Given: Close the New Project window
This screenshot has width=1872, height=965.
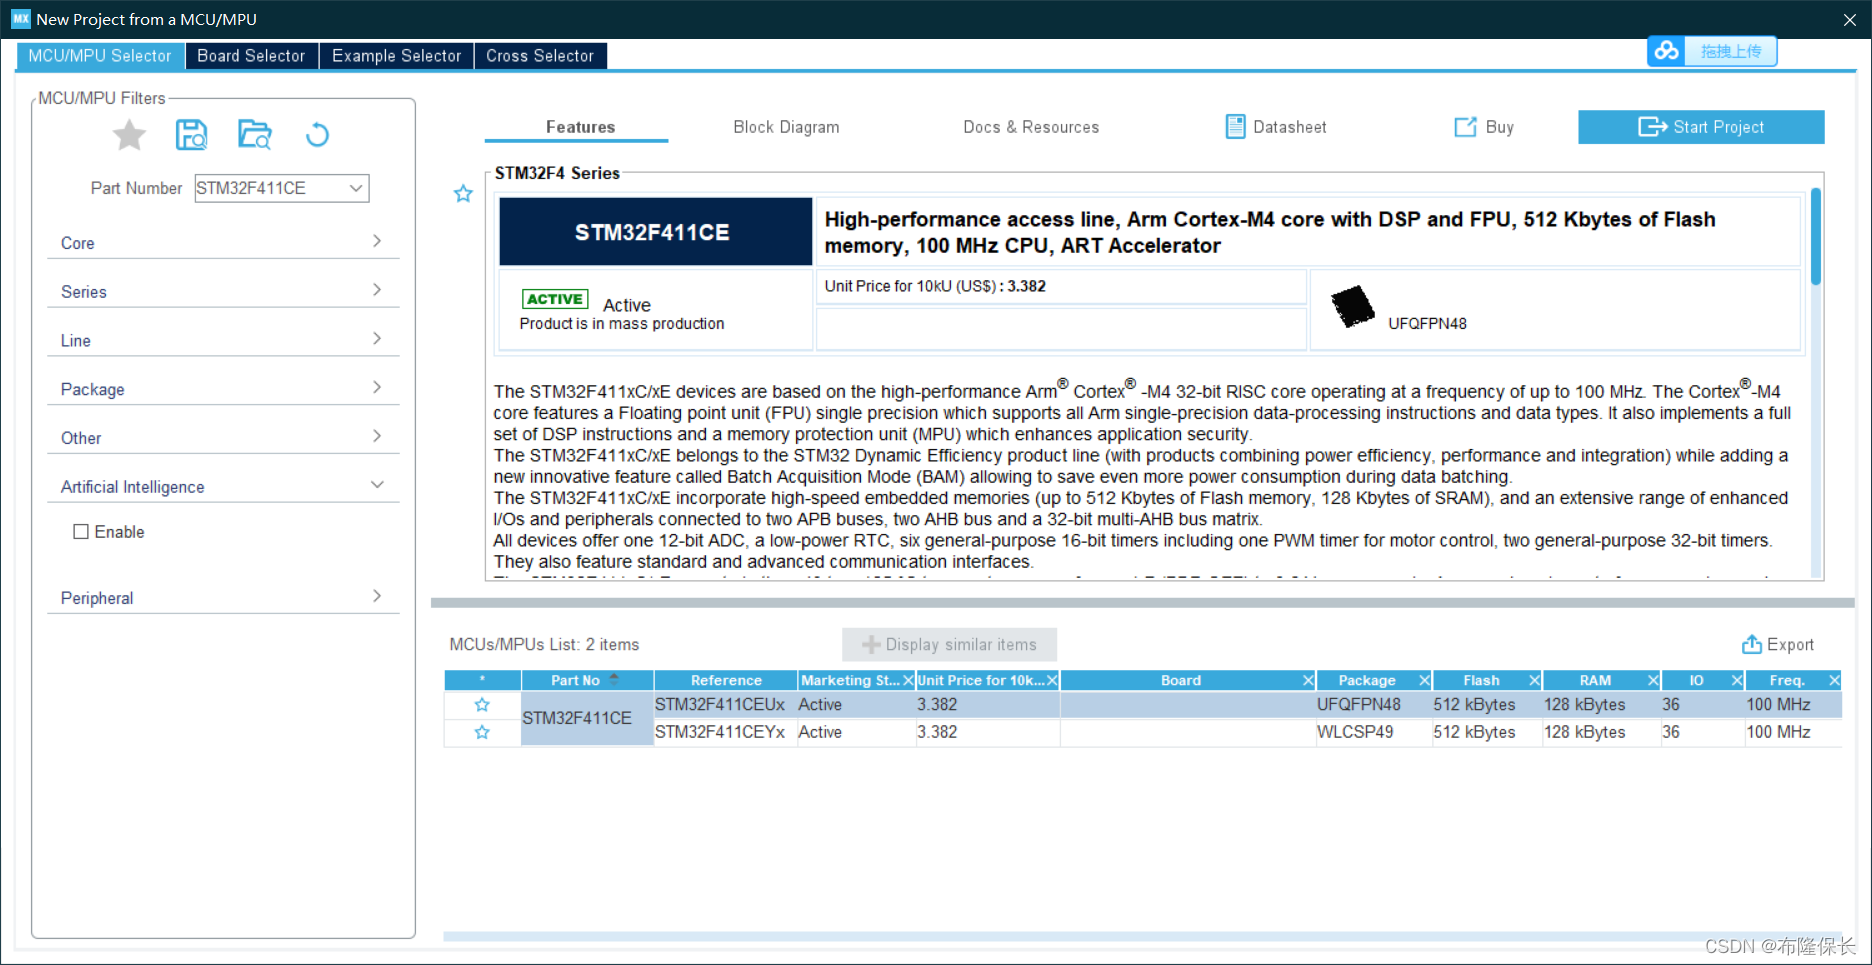Looking at the screenshot, I should point(1850,20).
